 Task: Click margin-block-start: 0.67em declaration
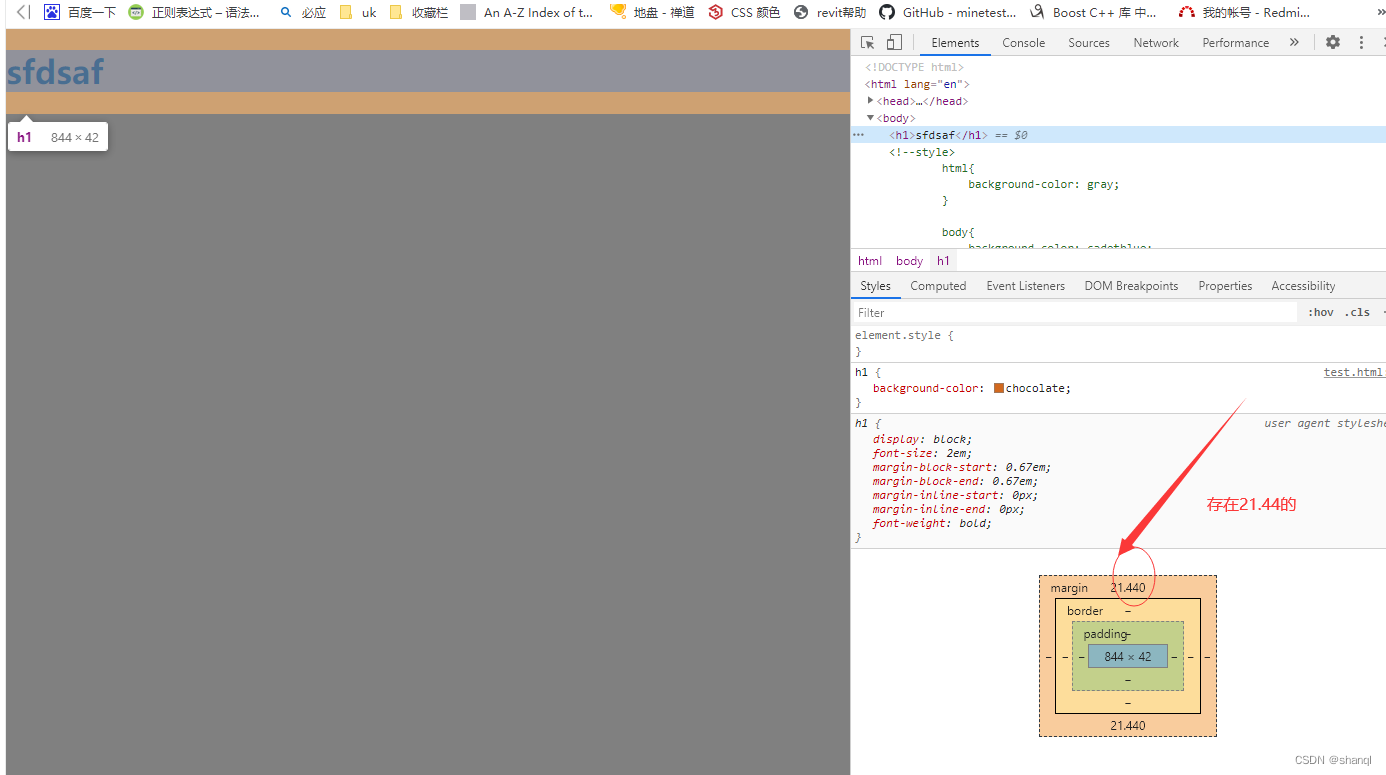[x=962, y=467]
